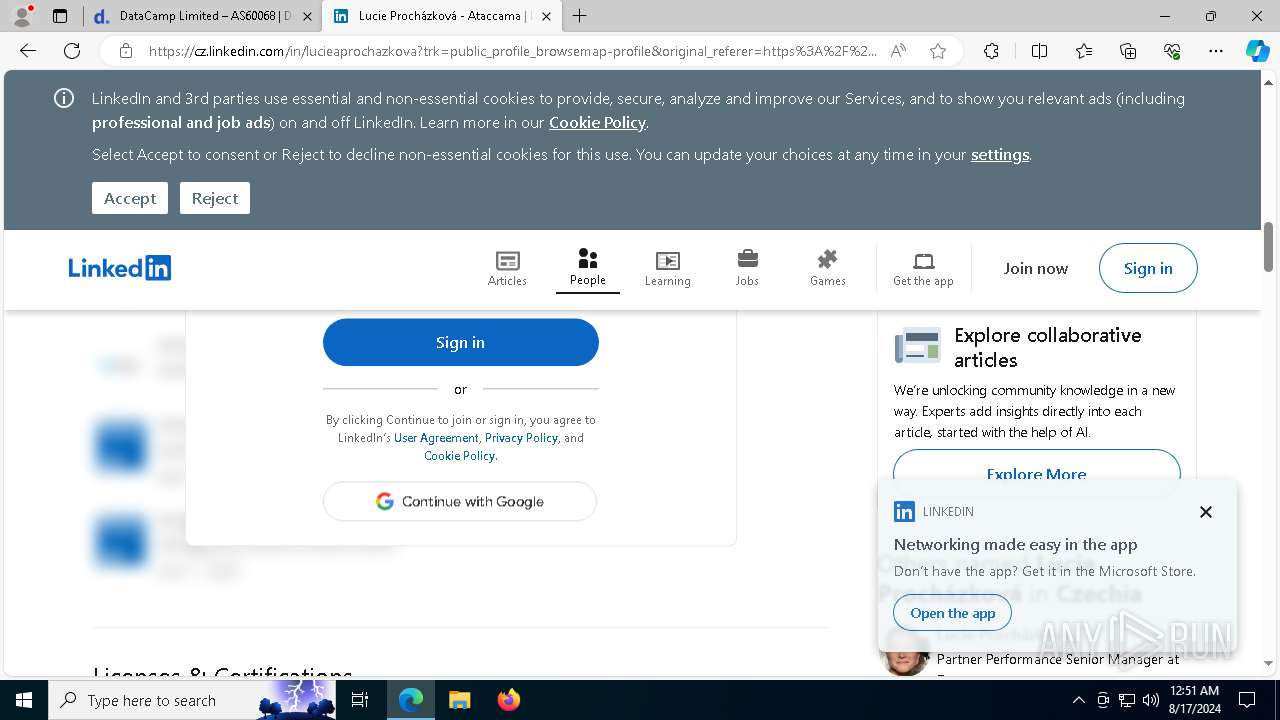Click the site lock info icon

[x=126, y=51]
